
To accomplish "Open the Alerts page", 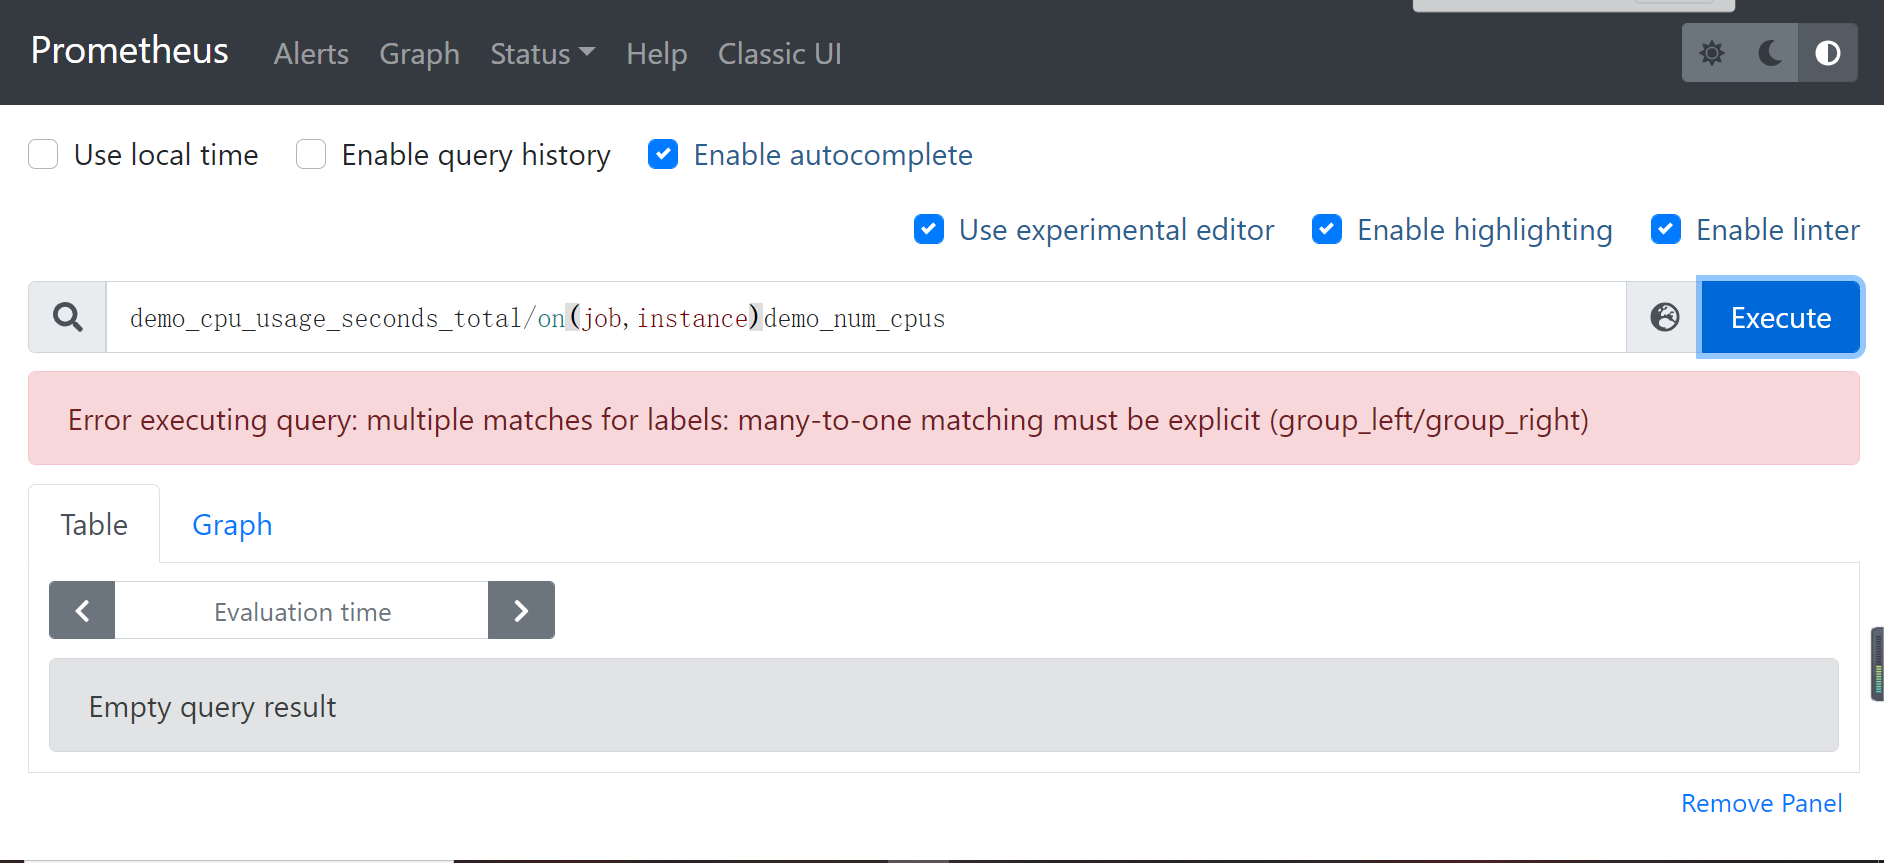I will click(311, 53).
